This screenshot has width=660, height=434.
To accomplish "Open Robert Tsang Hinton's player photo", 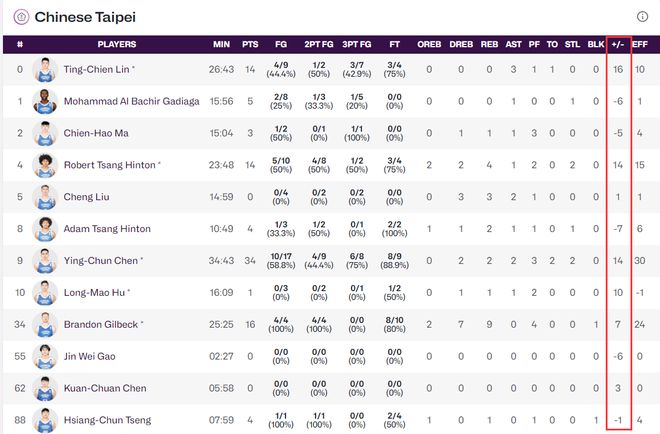I will 45,165.
